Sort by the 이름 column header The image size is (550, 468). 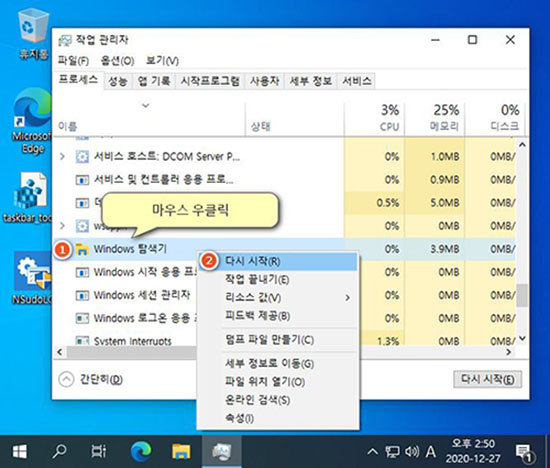click(x=149, y=119)
